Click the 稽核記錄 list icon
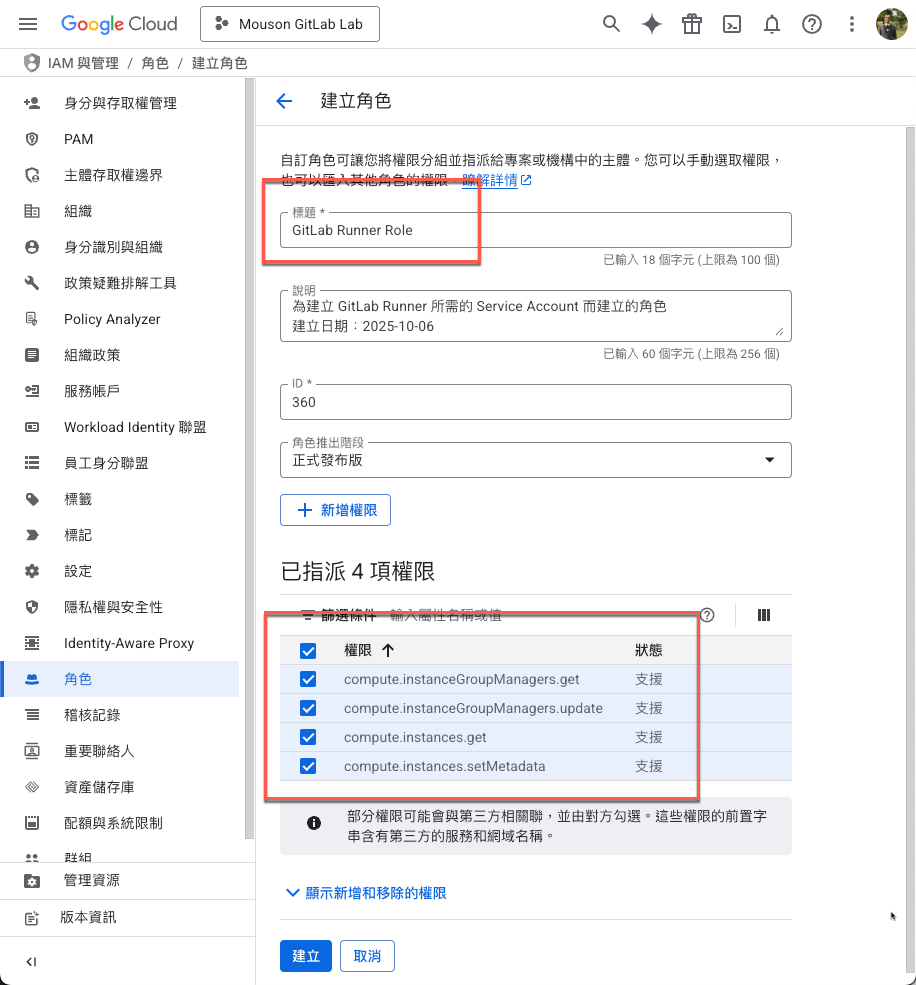Viewport: 916px width, 985px height. pos(31,715)
